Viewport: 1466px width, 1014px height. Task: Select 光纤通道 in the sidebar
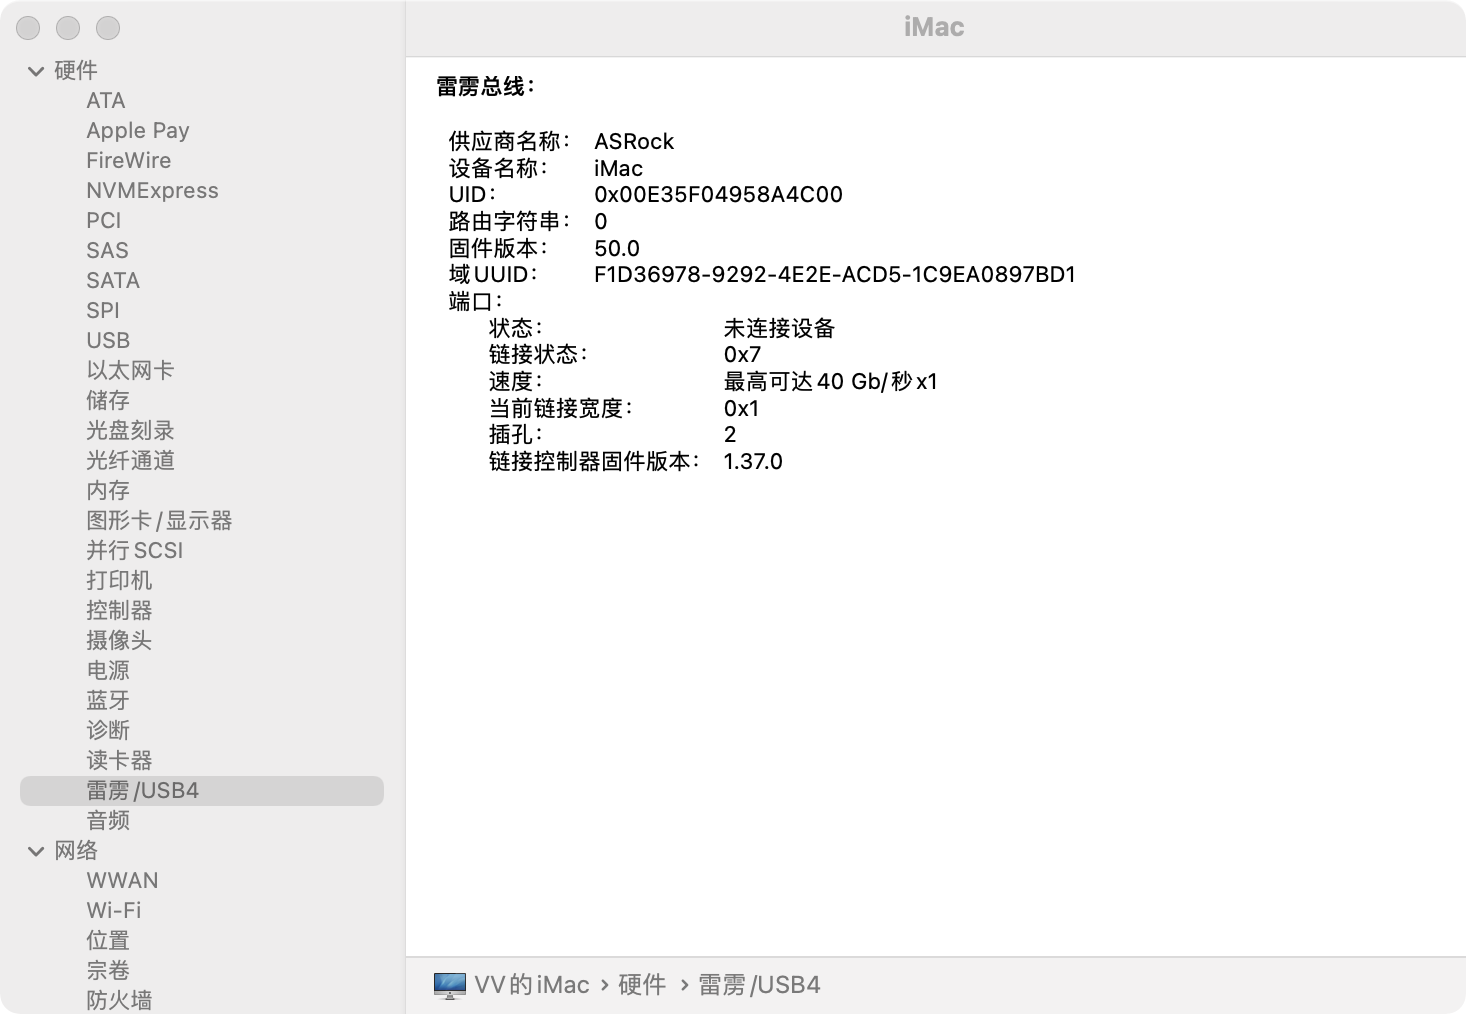pos(130,460)
